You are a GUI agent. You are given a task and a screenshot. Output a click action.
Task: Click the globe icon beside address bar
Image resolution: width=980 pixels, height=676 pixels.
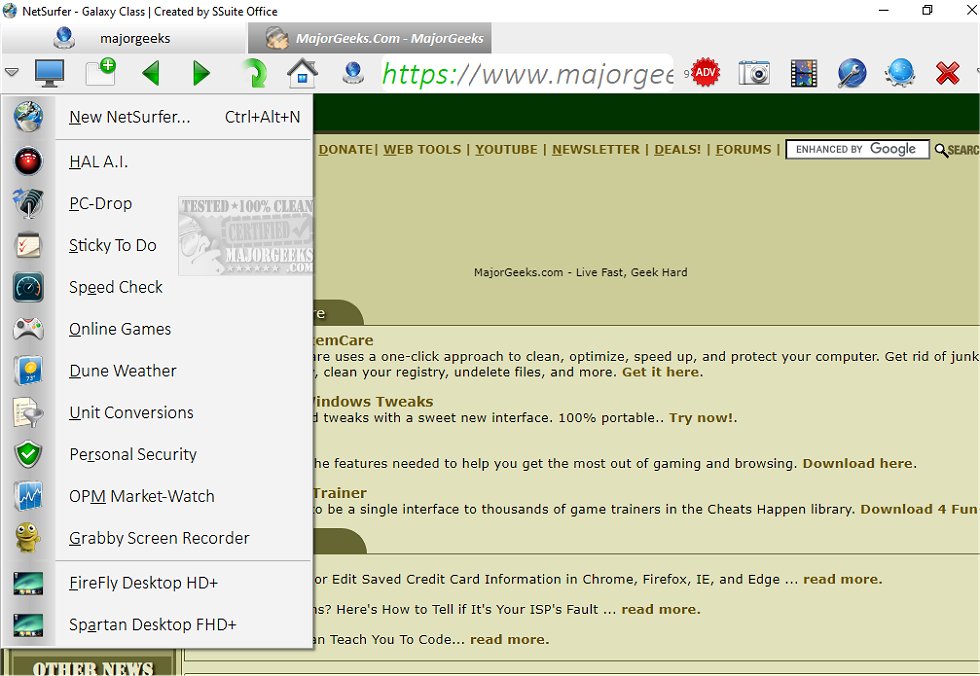pyautogui.click(x=353, y=73)
